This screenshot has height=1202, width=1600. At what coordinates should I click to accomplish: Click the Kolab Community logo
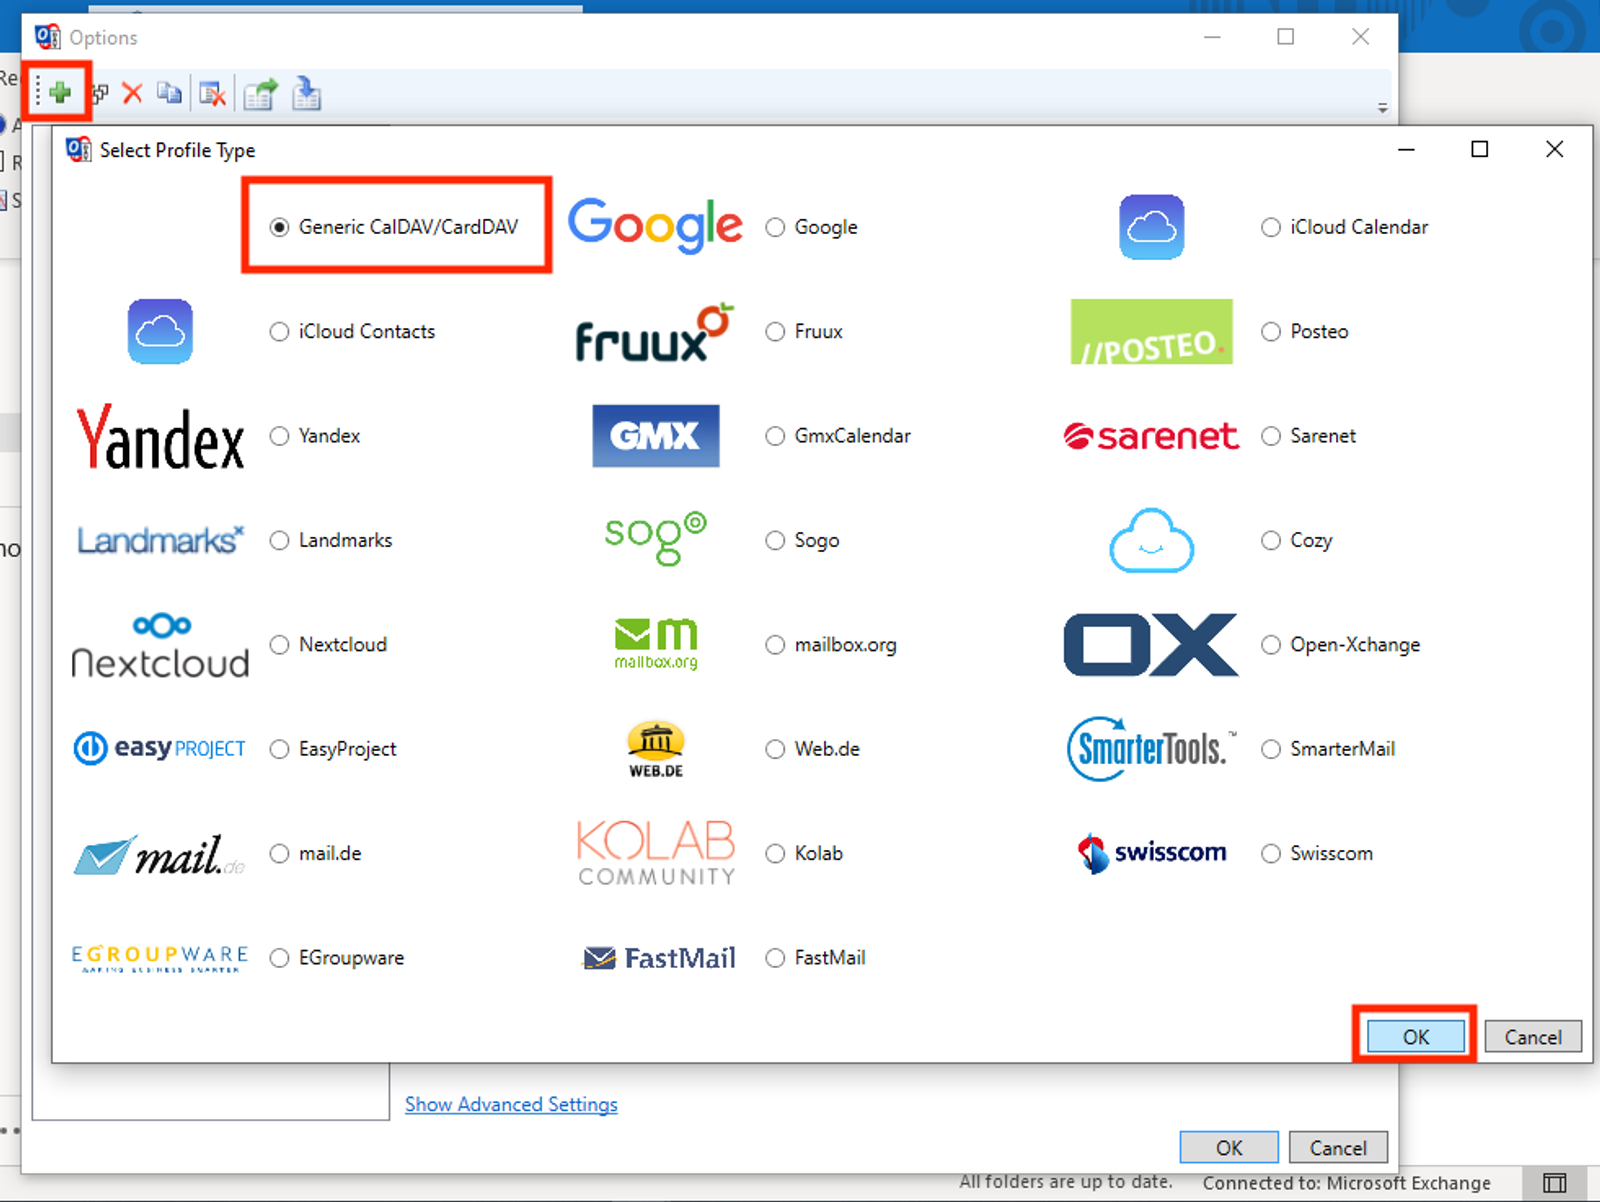tap(656, 853)
